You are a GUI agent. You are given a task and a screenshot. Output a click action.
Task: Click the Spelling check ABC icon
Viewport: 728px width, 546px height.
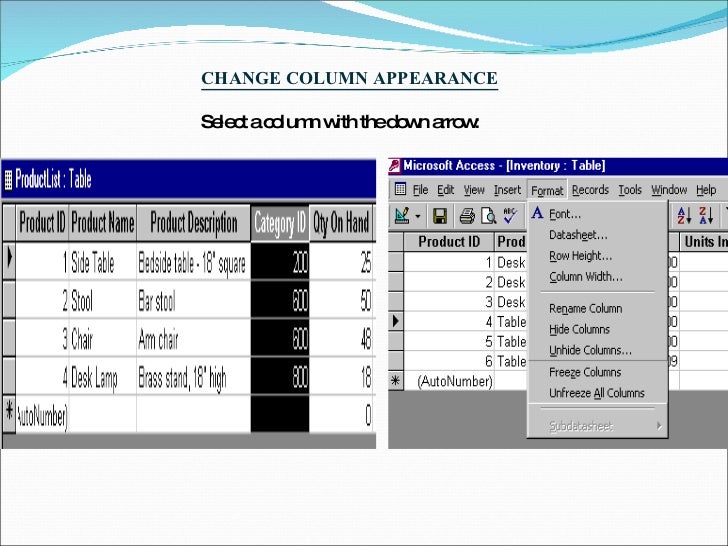tap(510, 215)
